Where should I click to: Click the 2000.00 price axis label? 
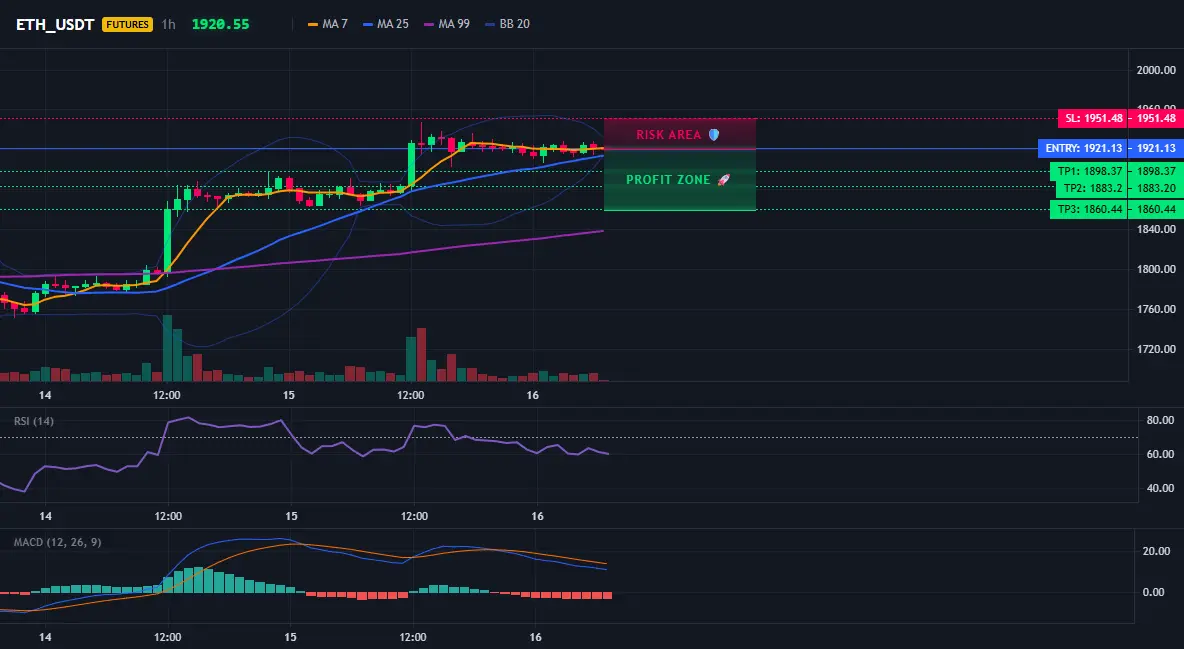pyautogui.click(x=1156, y=70)
